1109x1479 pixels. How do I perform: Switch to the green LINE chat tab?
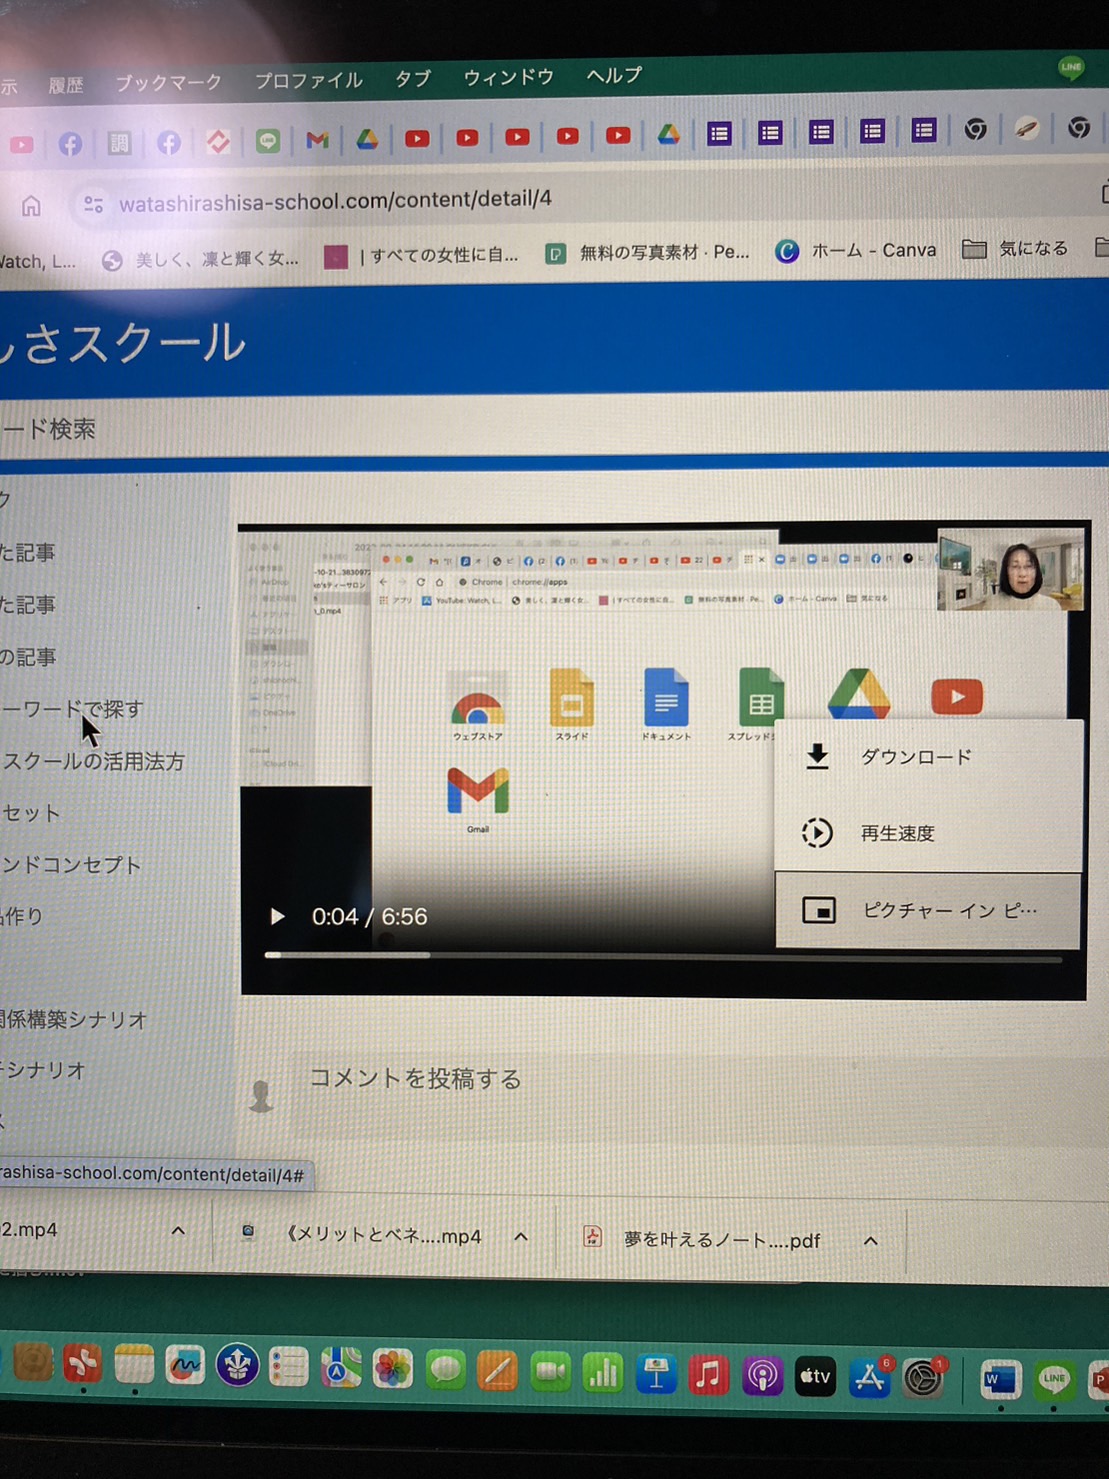(267, 141)
